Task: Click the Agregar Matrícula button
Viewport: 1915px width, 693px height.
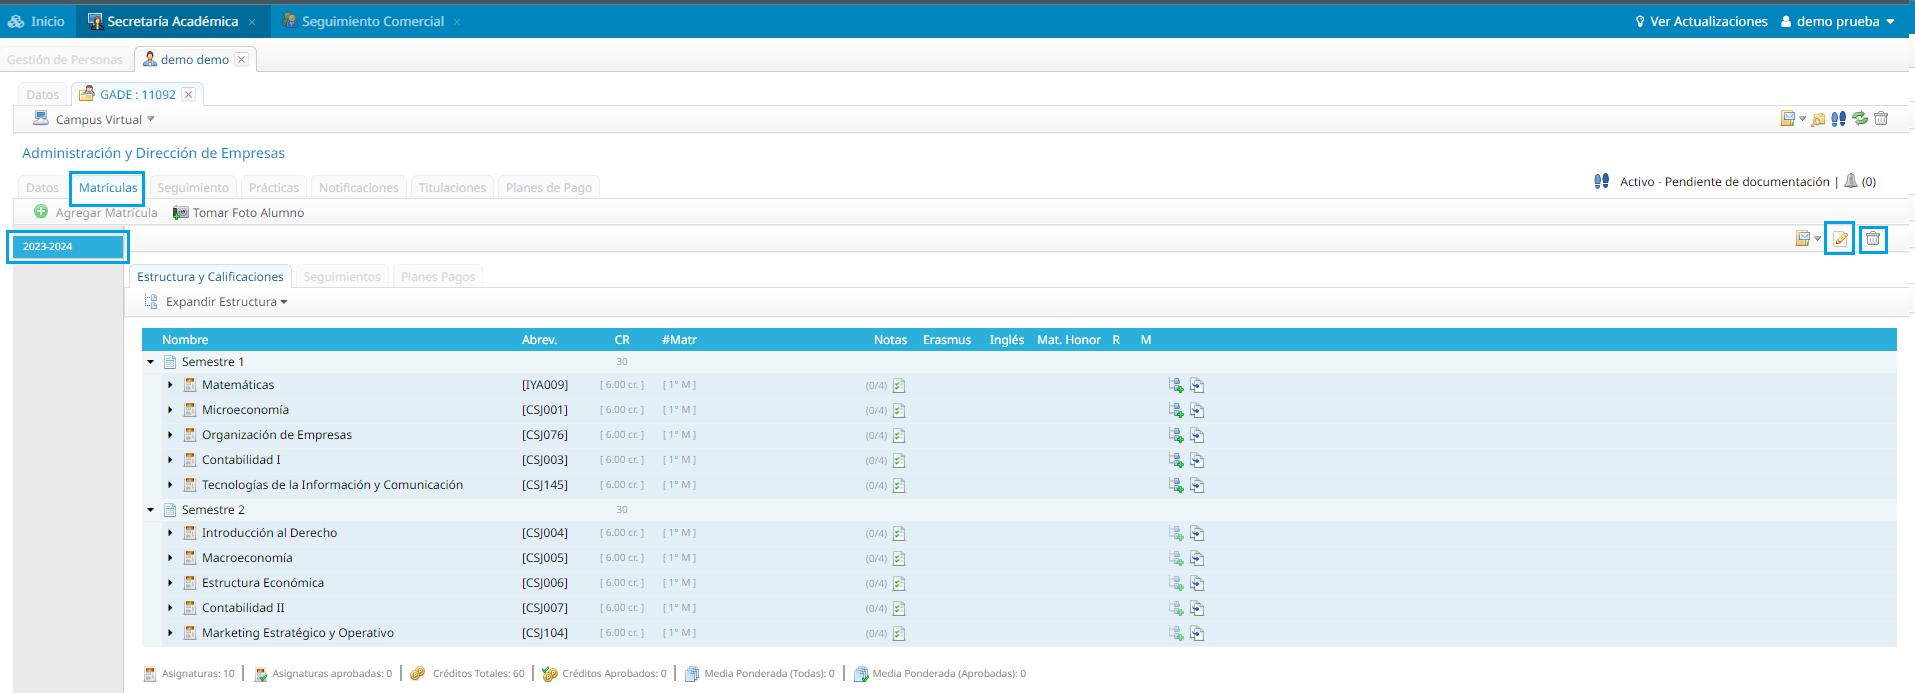Action: (96, 213)
